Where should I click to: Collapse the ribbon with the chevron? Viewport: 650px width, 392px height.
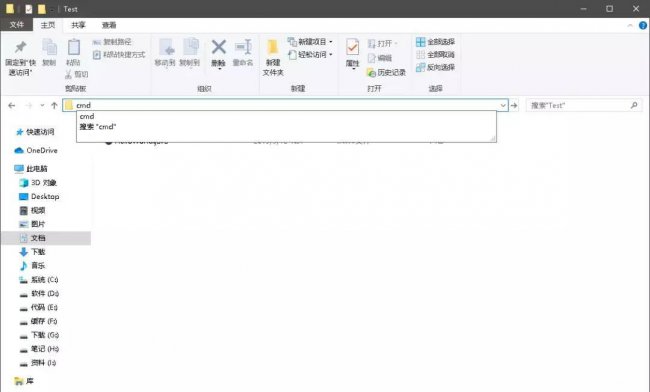630,25
